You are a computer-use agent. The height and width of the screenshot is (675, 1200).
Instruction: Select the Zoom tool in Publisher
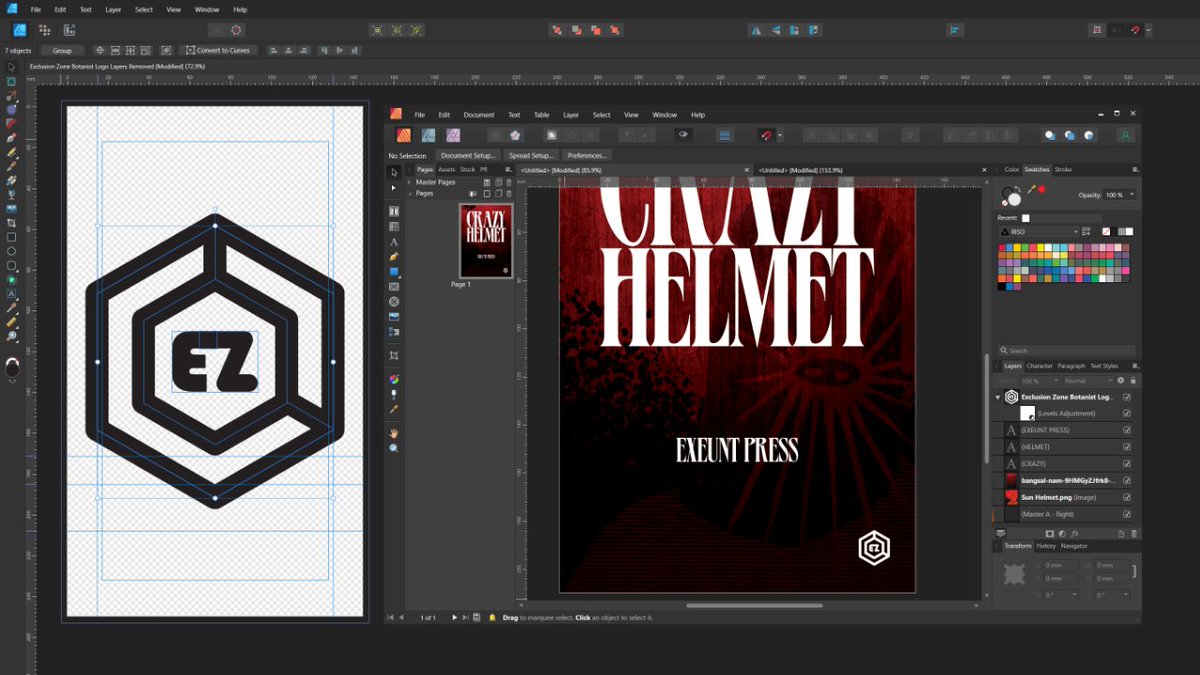click(x=394, y=448)
